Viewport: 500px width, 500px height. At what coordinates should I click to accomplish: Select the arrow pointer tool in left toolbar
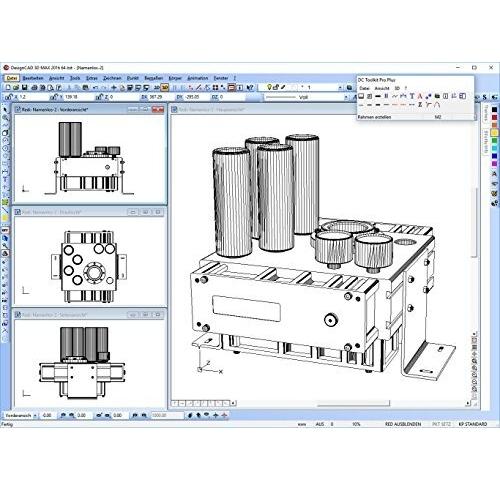(5, 110)
